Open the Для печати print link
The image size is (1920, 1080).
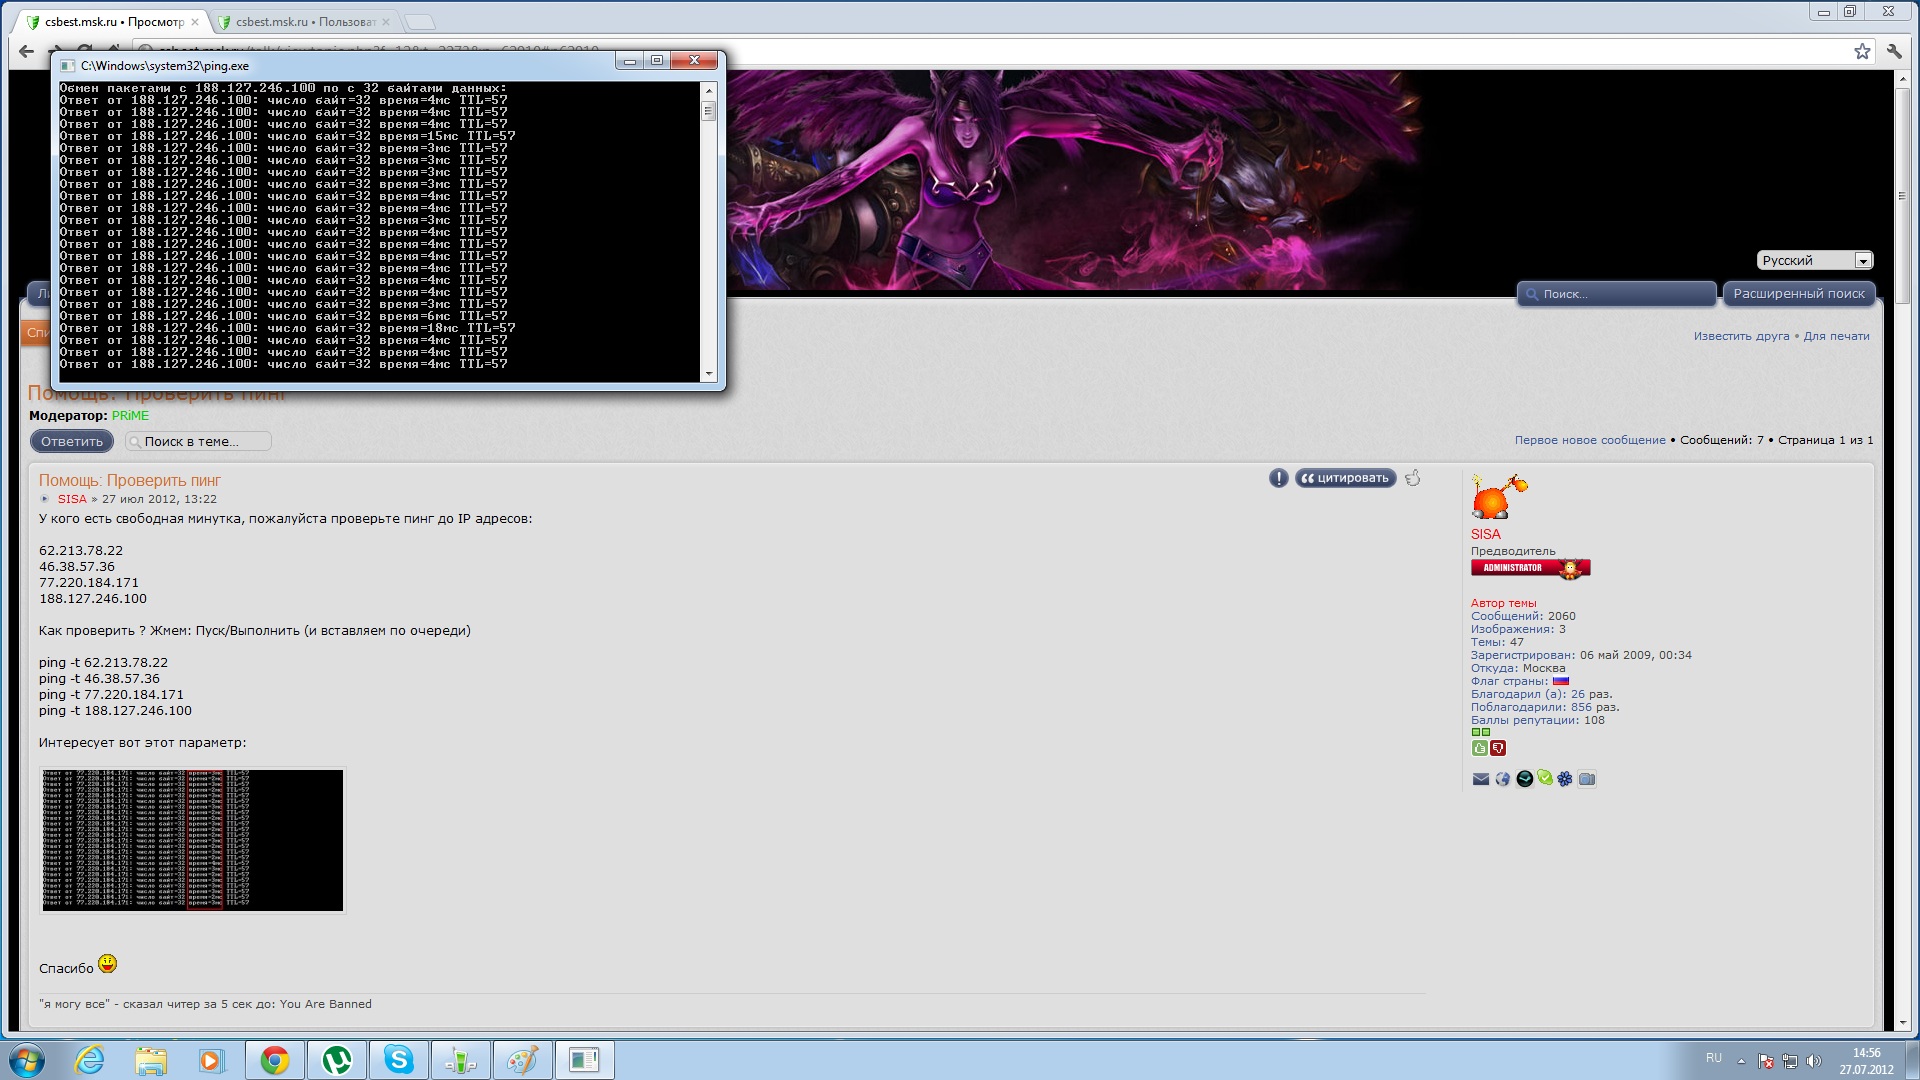point(1836,336)
